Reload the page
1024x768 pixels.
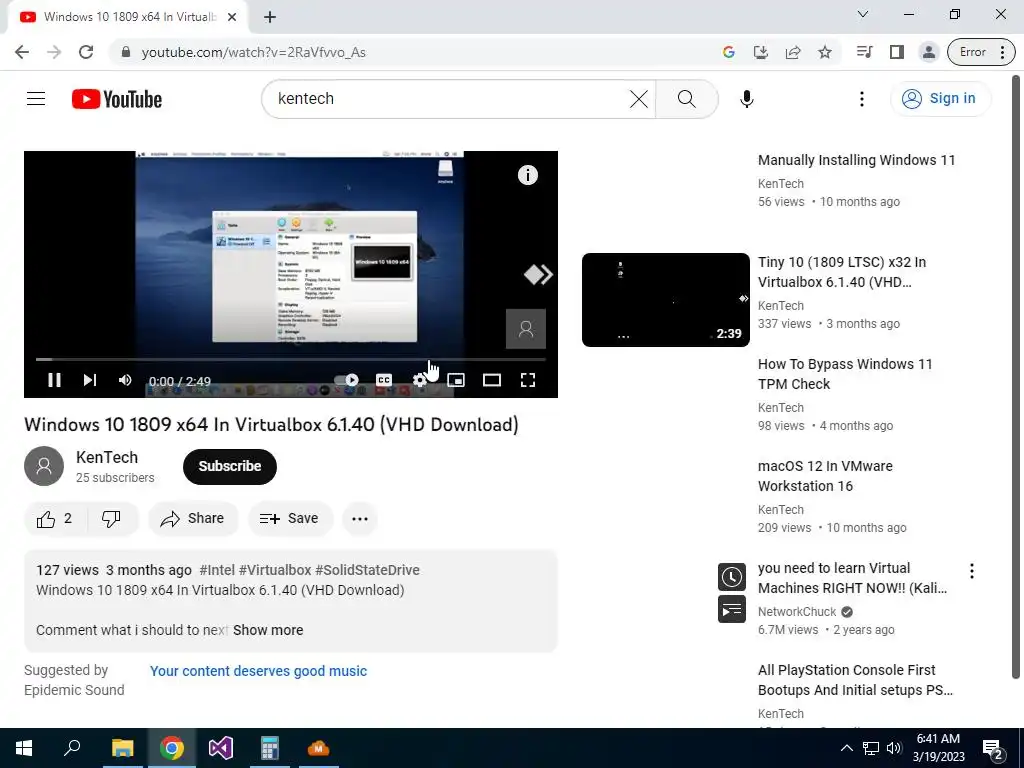86,52
